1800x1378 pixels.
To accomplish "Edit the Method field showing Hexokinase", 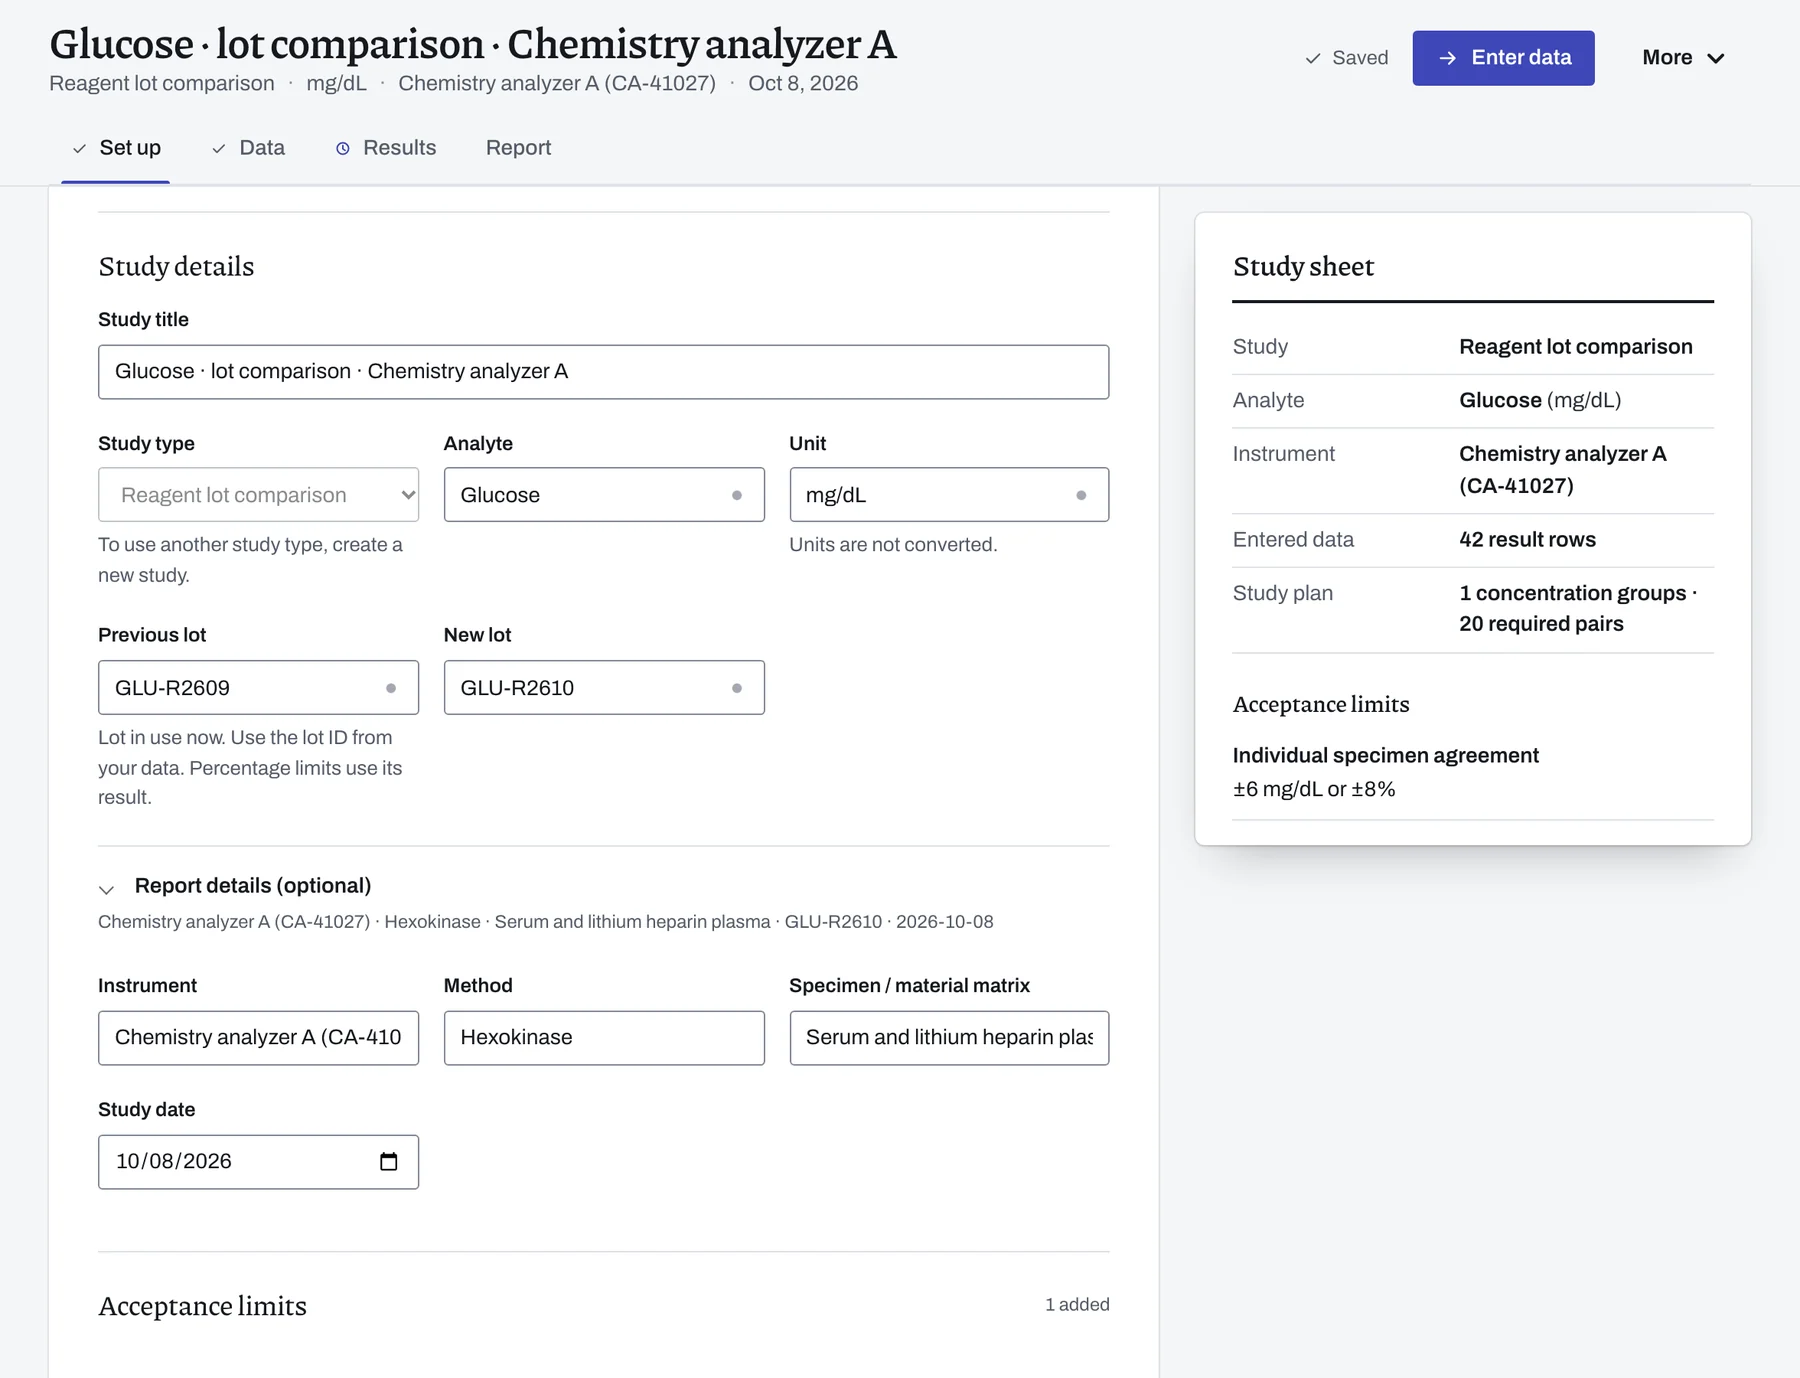I will click(604, 1038).
